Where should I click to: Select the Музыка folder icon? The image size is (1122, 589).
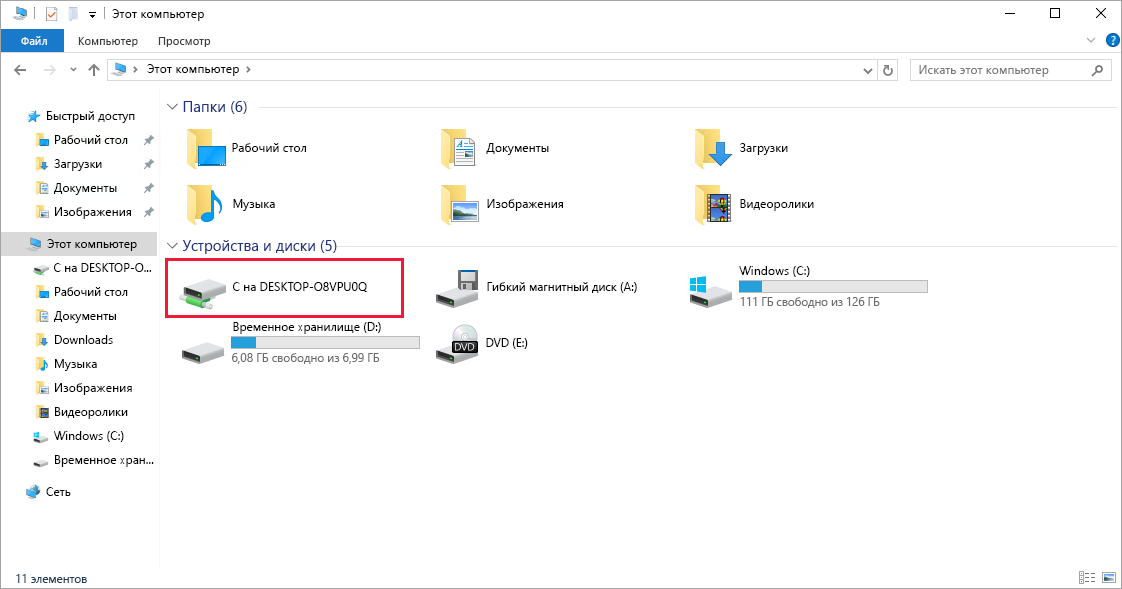coord(205,204)
